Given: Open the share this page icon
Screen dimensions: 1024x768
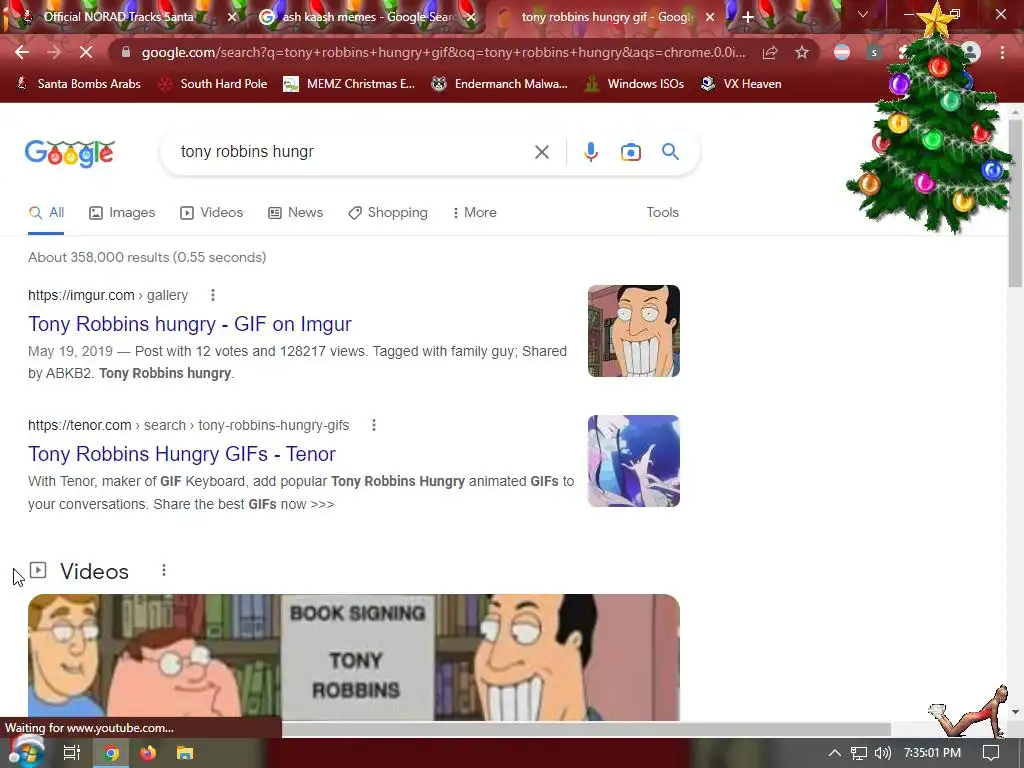Looking at the screenshot, I should [x=770, y=52].
